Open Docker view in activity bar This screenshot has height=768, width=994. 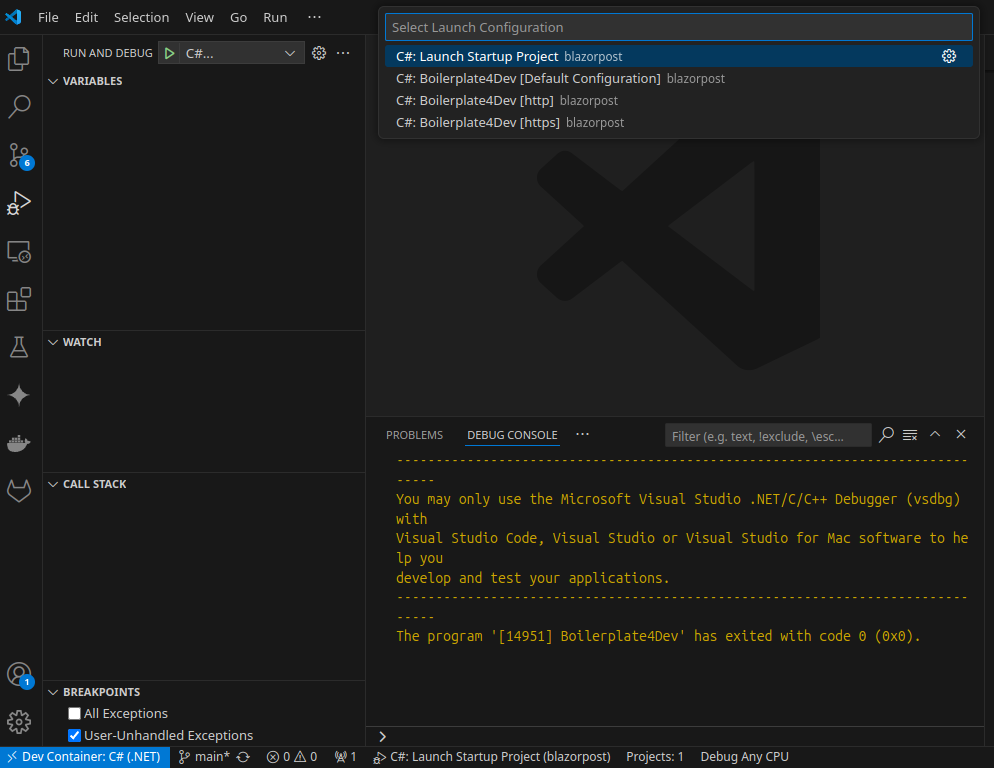(19, 443)
